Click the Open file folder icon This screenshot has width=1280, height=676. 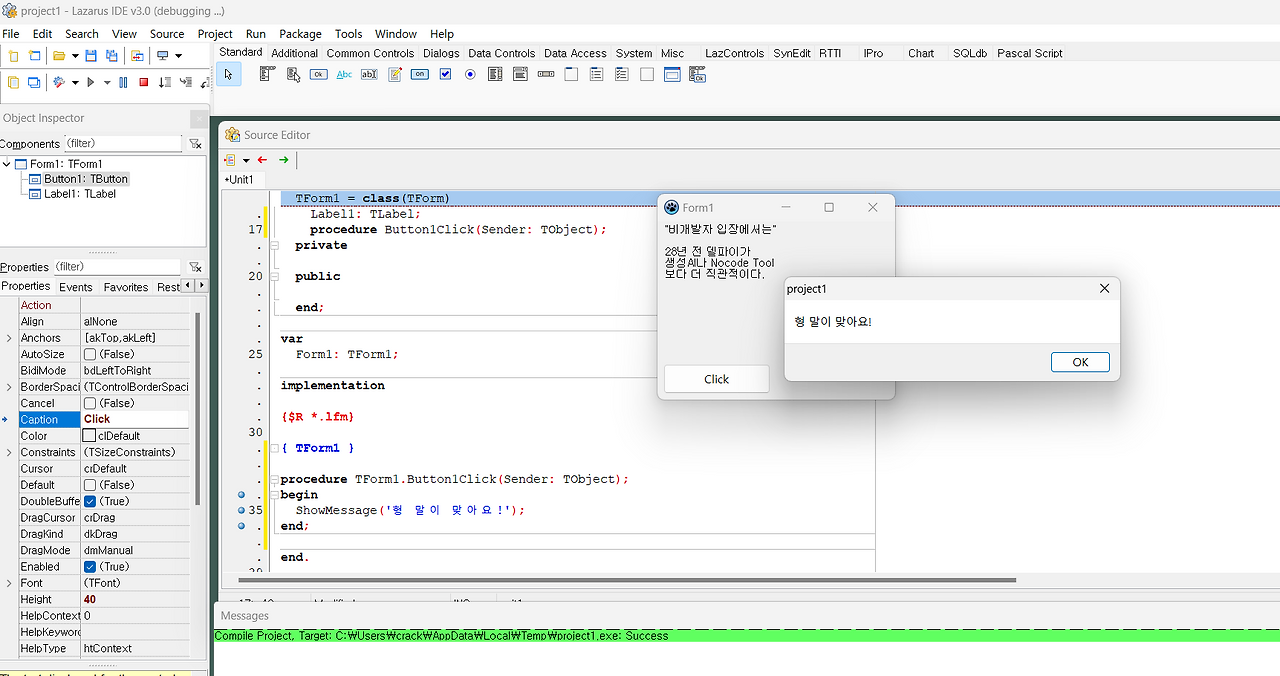click(x=59, y=56)
